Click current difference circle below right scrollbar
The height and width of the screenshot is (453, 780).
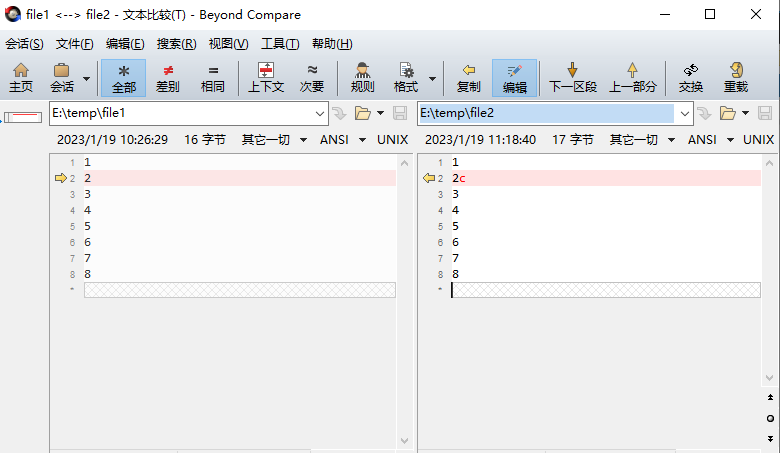(770, 418)
